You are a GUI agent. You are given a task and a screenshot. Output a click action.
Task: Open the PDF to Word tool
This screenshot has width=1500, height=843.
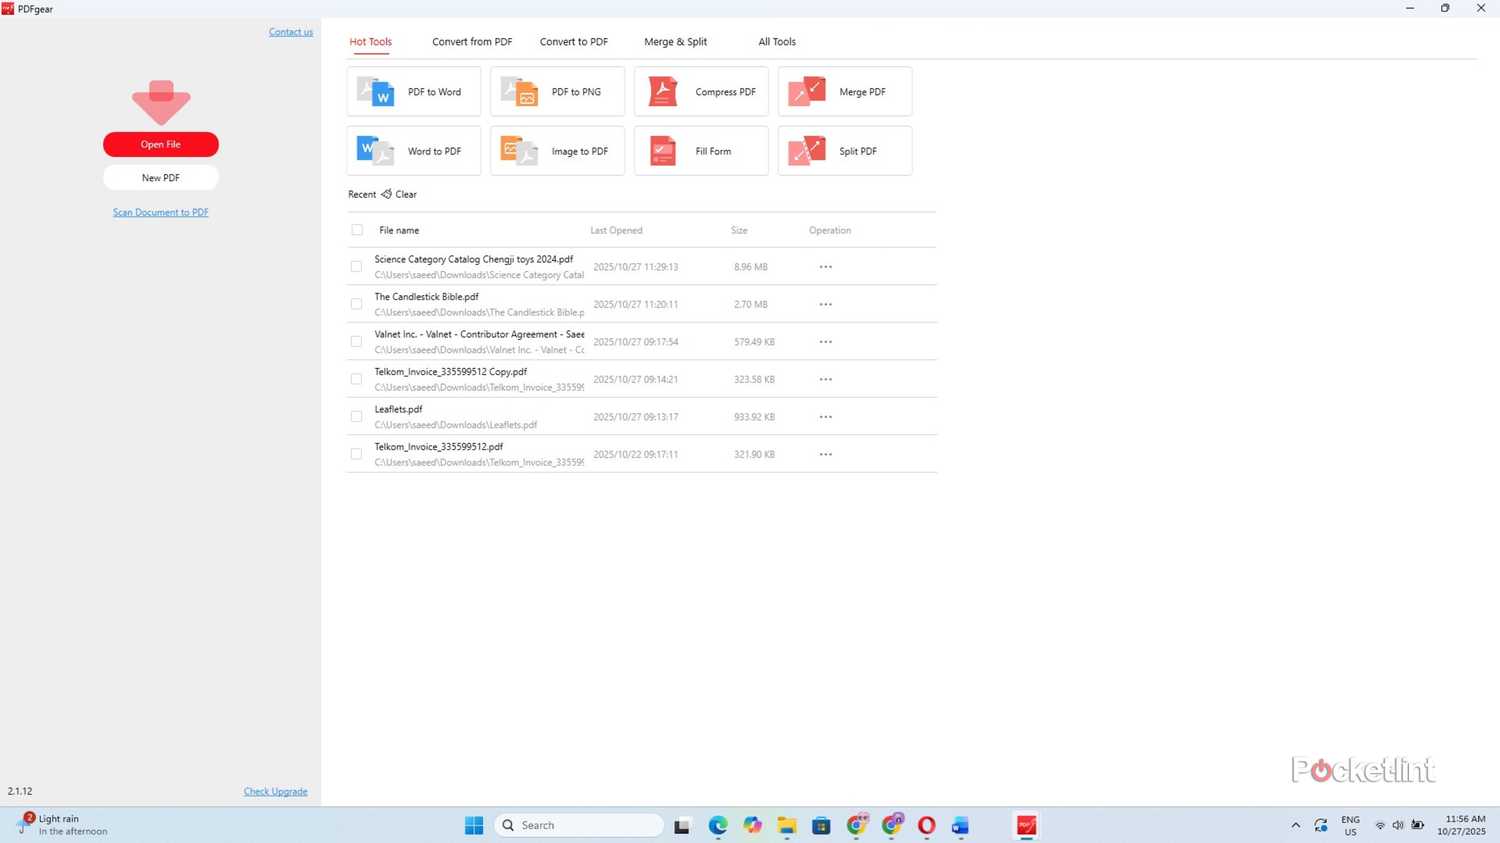[414, 92]
